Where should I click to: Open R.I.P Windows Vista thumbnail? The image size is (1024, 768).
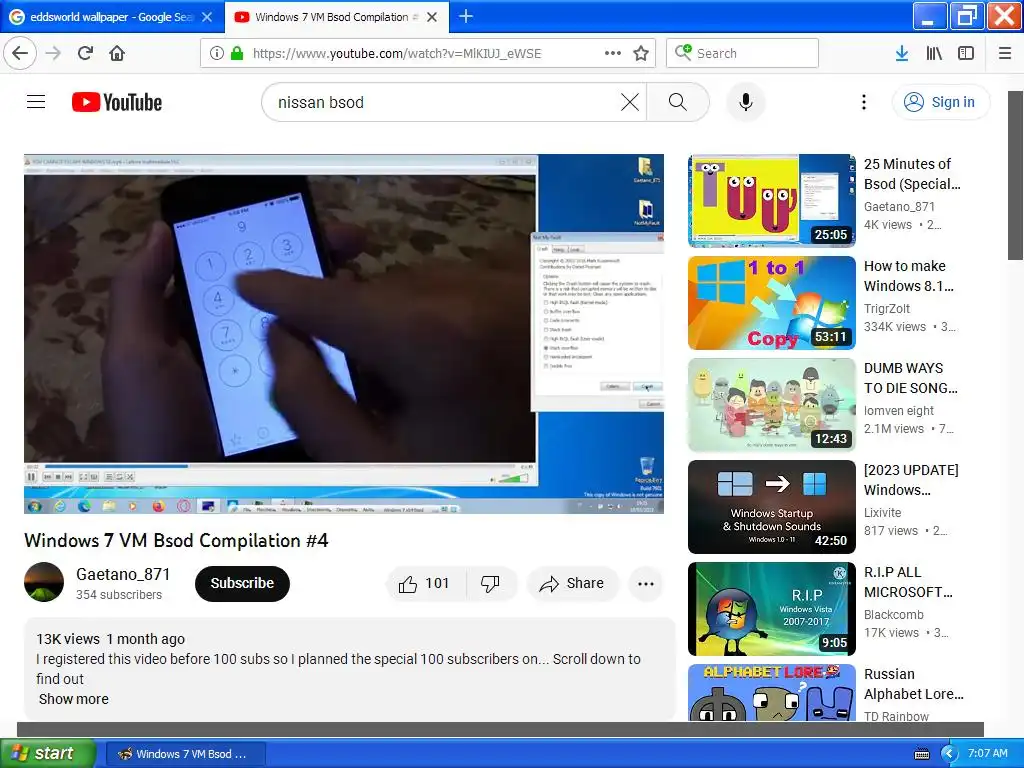coord(772,609)
